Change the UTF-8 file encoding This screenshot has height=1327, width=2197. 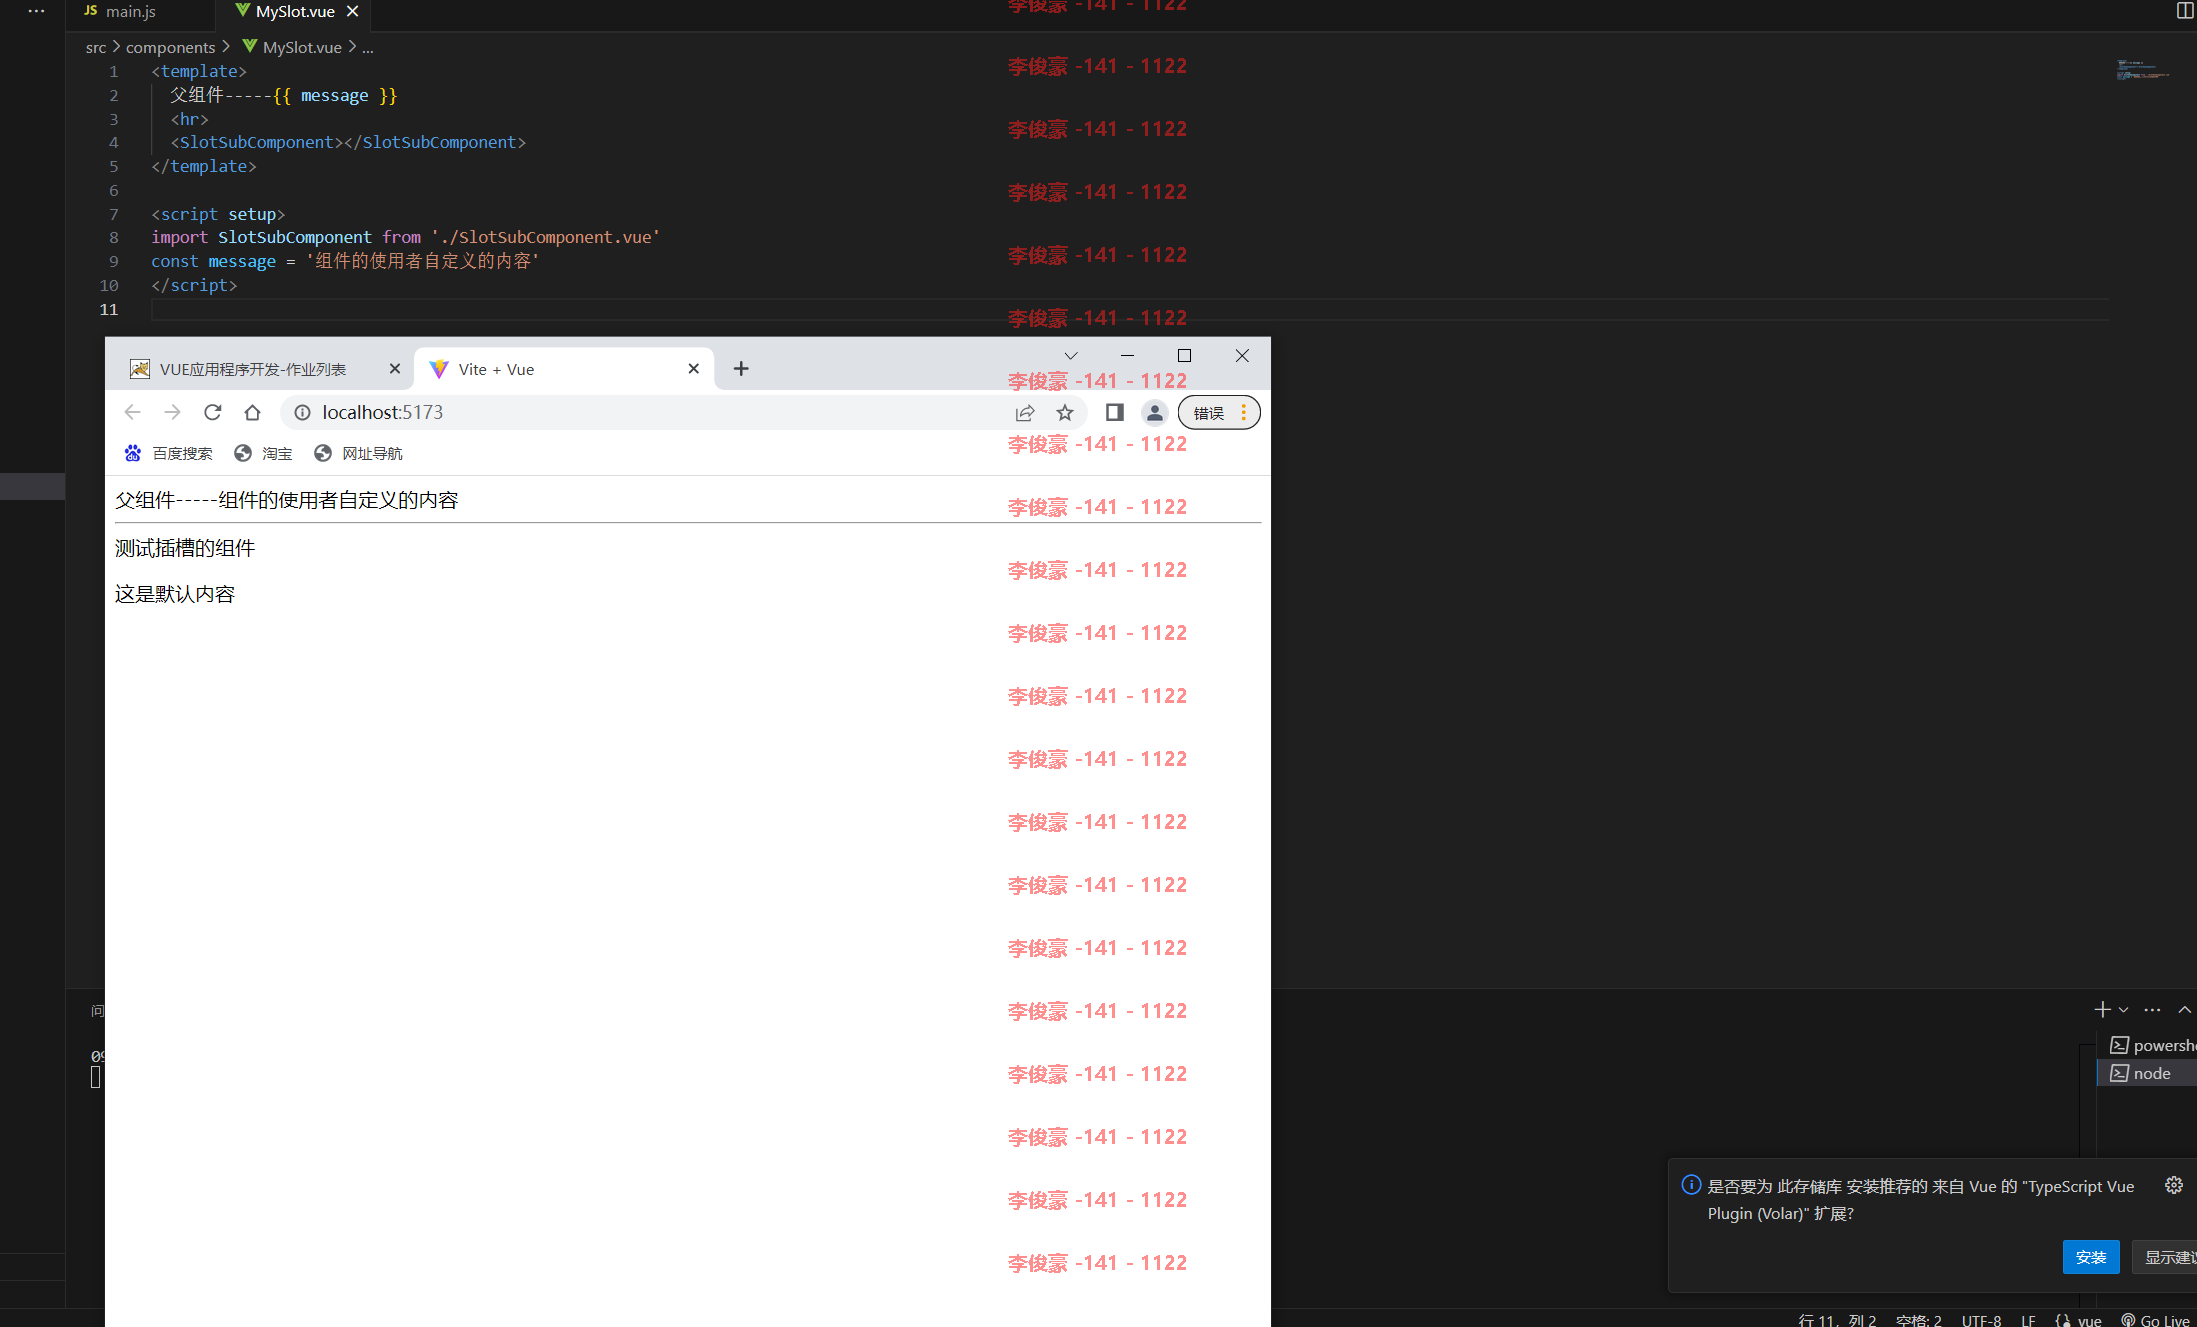pyautogui.click(x=1981, y=1320)
